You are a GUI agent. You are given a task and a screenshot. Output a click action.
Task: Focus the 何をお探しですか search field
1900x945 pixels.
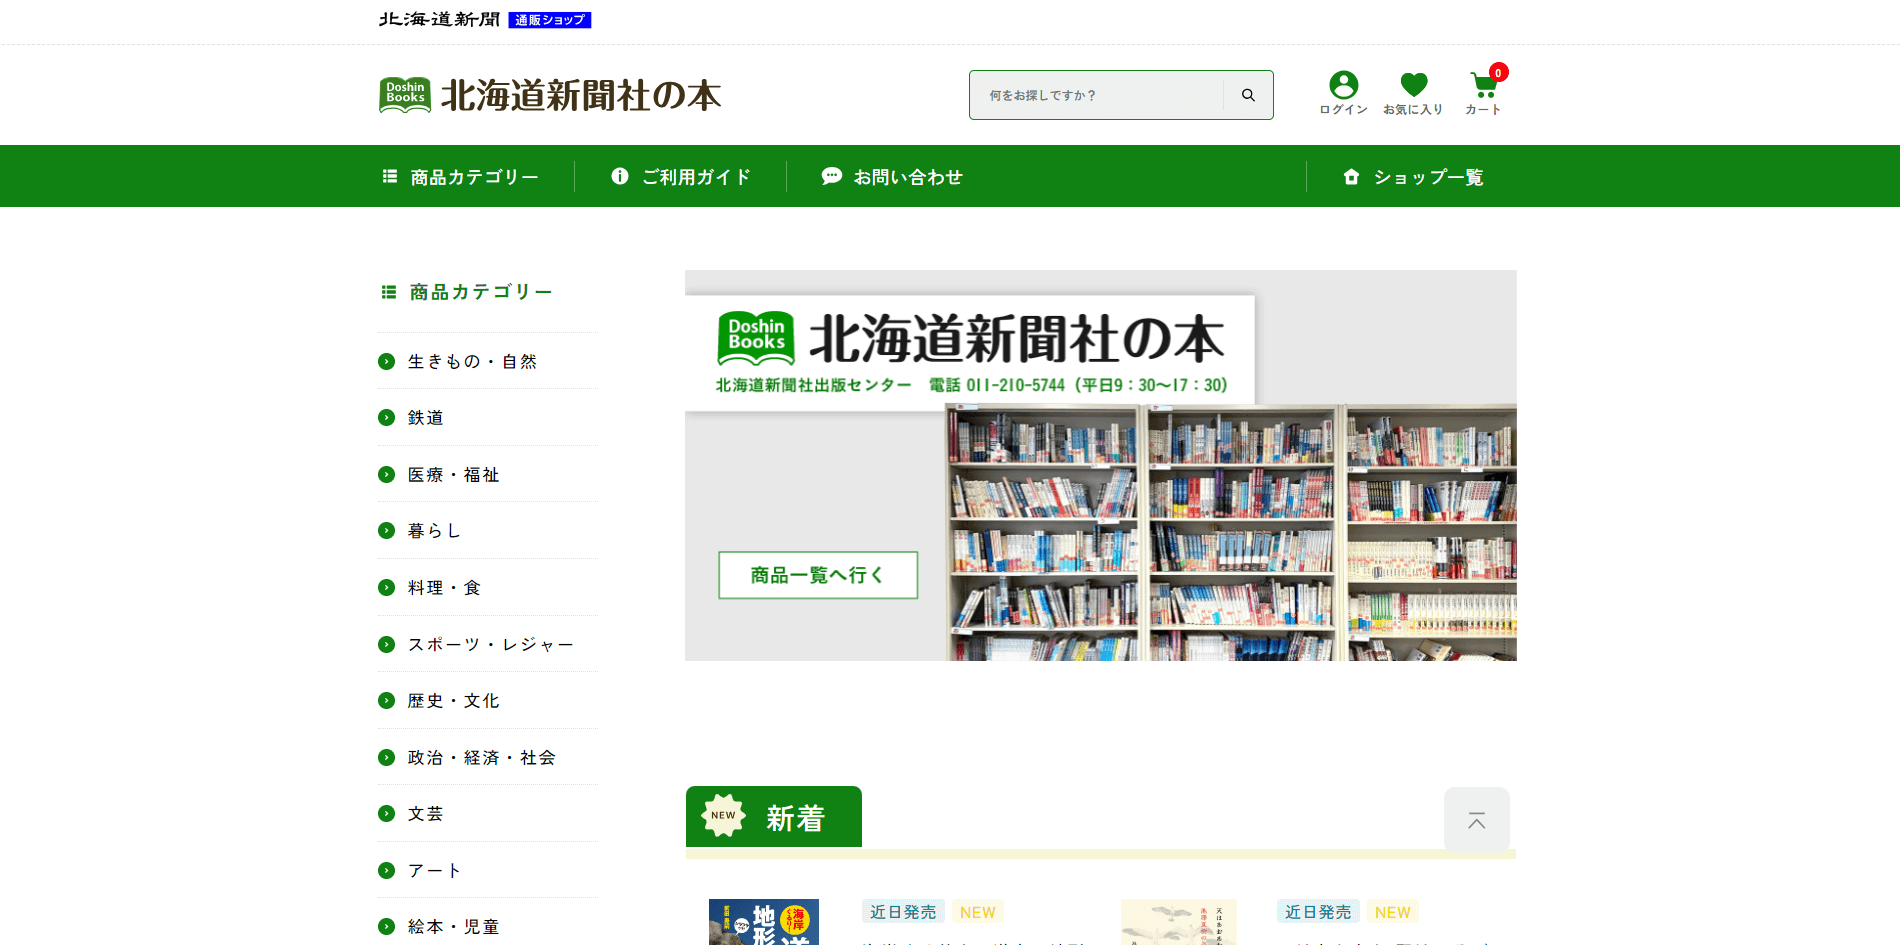[x=1097, y=95]
